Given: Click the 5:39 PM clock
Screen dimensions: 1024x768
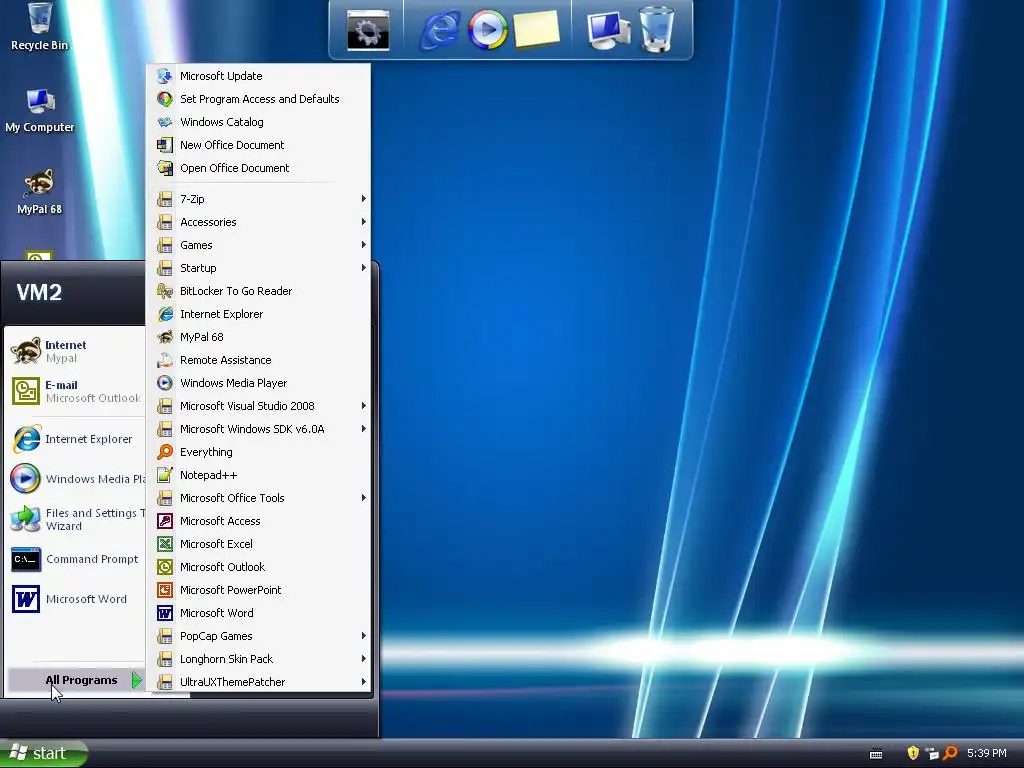Looking at the screenshot, I should tap(986, 753).
